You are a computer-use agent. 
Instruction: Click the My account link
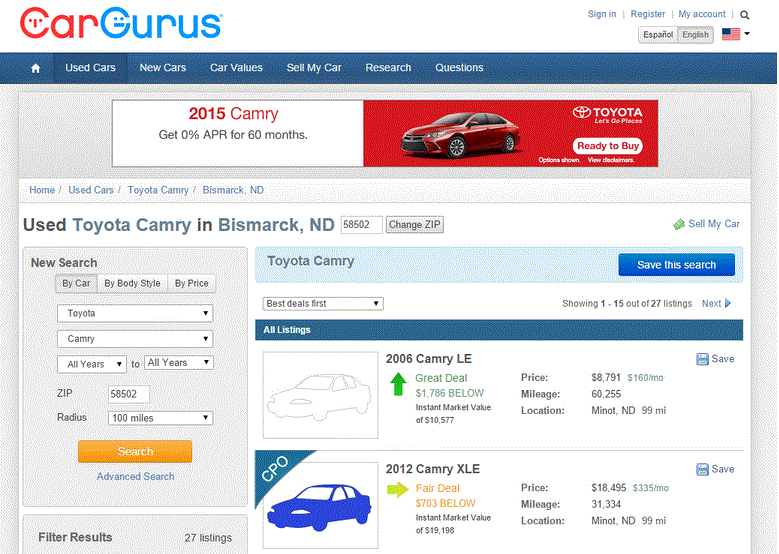pyautogui.click(x=701, y=14)
